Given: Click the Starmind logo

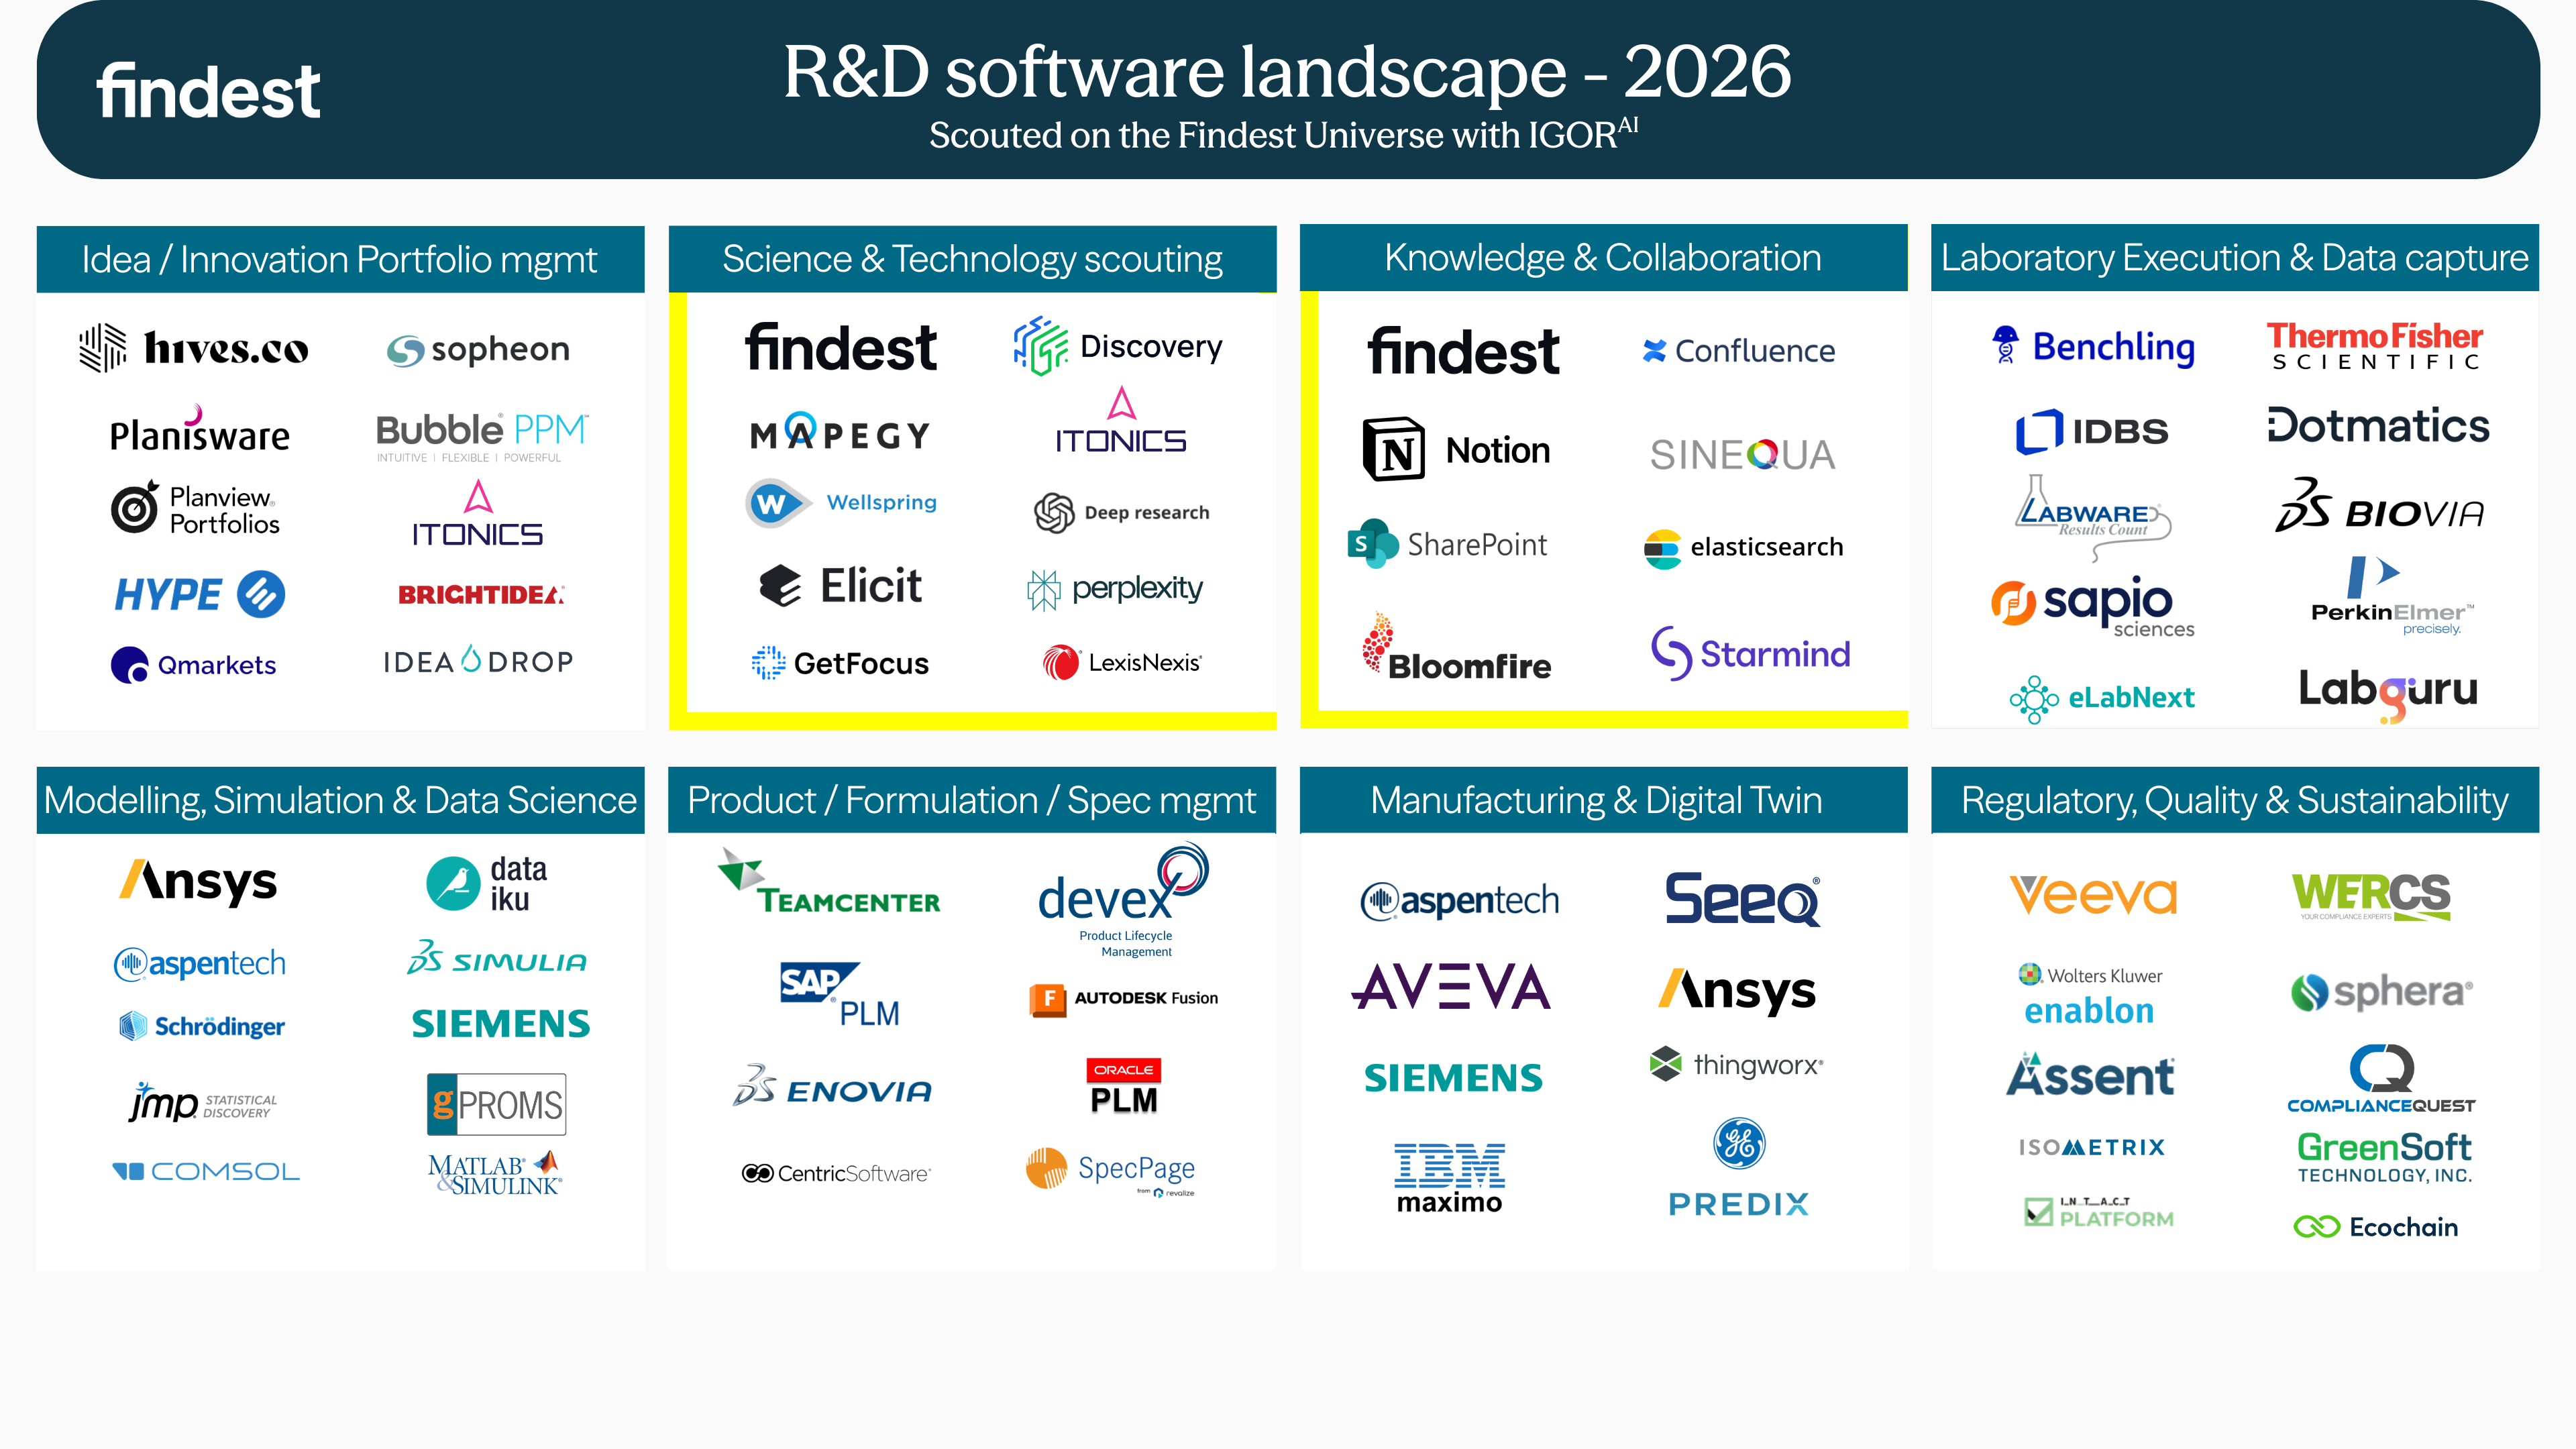Looking at the screenshot, I should [x=1750, y=654].
